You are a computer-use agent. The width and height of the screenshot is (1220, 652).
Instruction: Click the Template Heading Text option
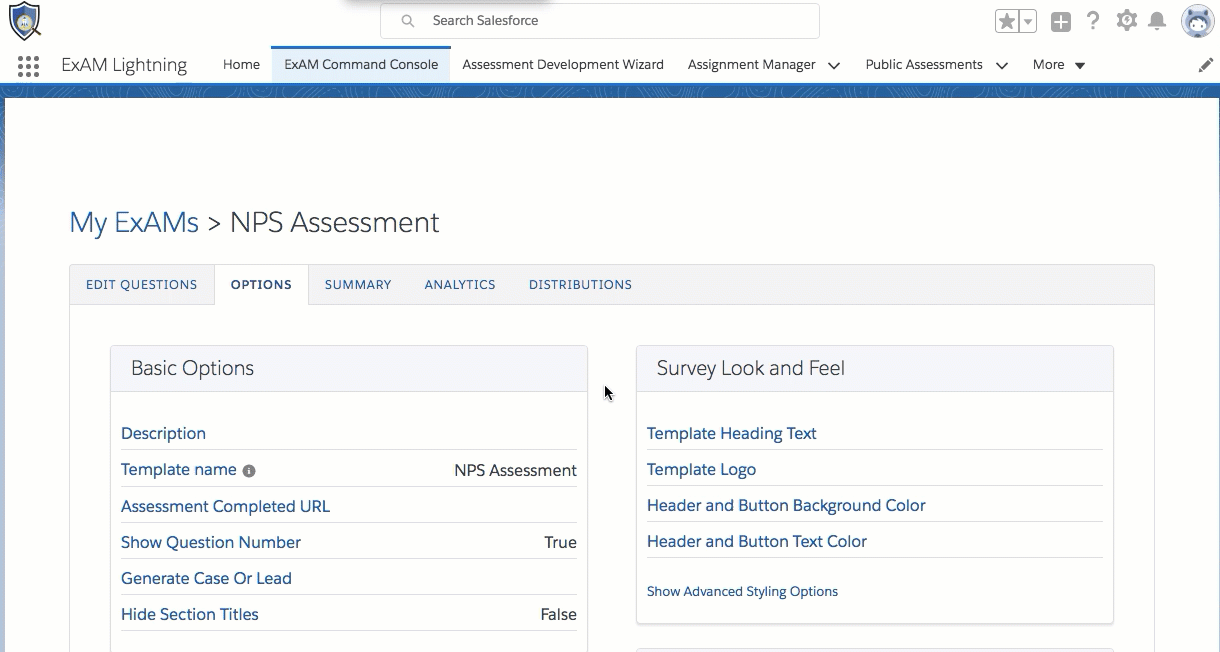(732, 434)
